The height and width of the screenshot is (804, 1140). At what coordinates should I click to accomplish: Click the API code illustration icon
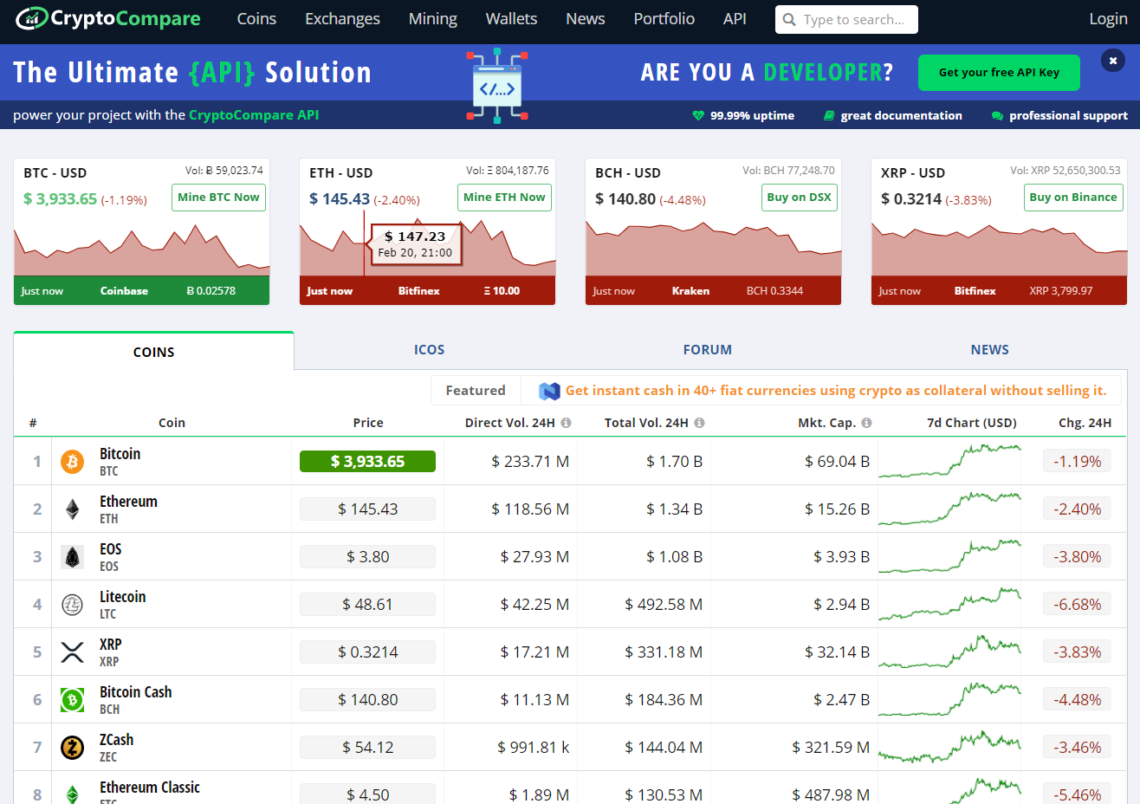tap(497, 87)
